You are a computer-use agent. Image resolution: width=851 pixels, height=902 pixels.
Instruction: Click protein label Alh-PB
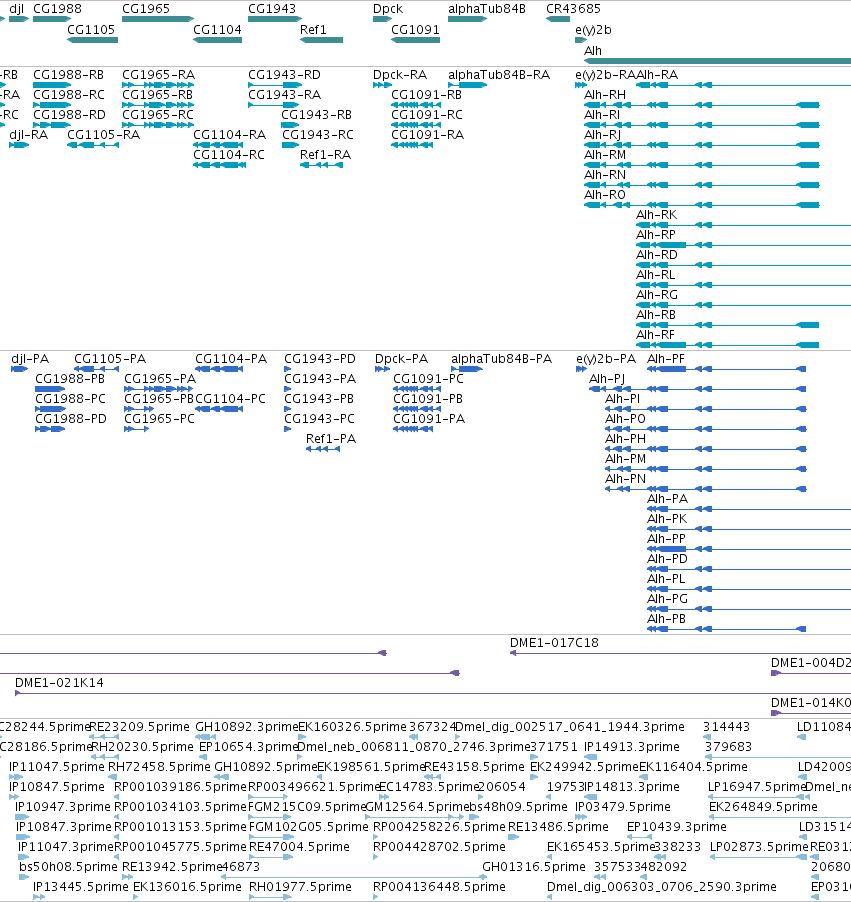point(666,619)
